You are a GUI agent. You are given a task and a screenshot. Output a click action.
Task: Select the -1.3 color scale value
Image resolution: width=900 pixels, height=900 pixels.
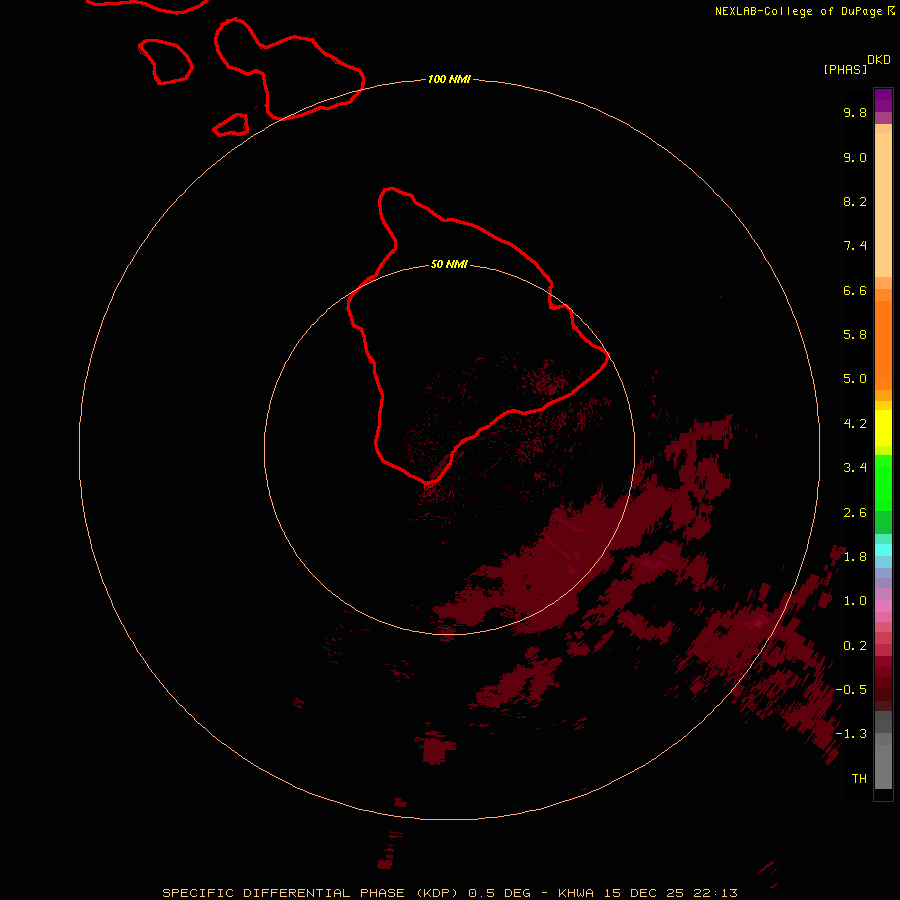coord(851,734)
